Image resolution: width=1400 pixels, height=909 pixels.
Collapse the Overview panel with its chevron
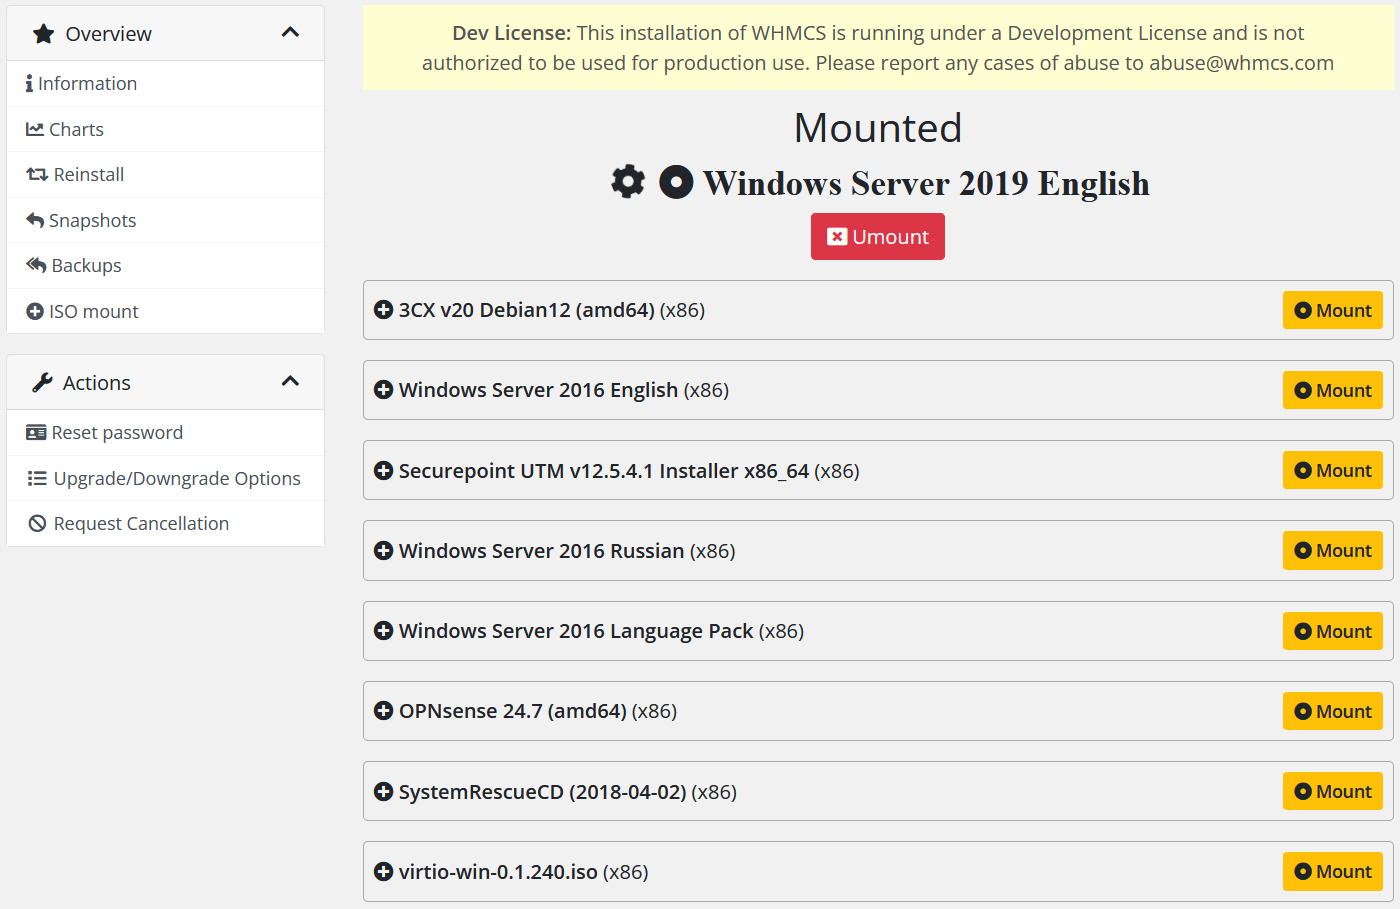click(291, 32)
